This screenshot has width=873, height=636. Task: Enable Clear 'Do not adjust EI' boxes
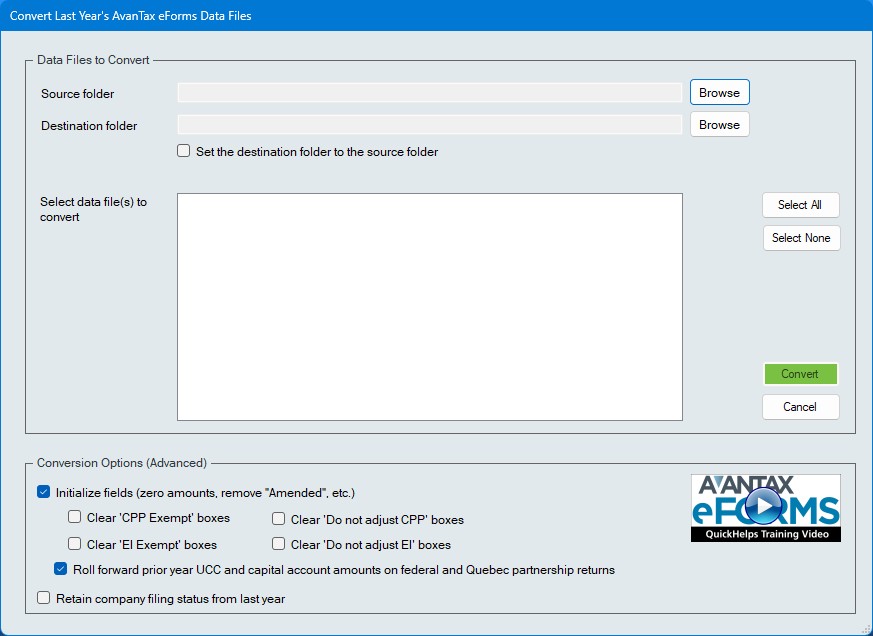click(279, 545)
